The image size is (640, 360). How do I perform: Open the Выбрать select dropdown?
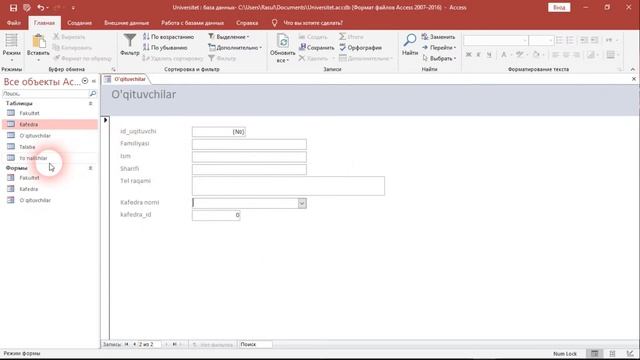(x=439, y=58)
